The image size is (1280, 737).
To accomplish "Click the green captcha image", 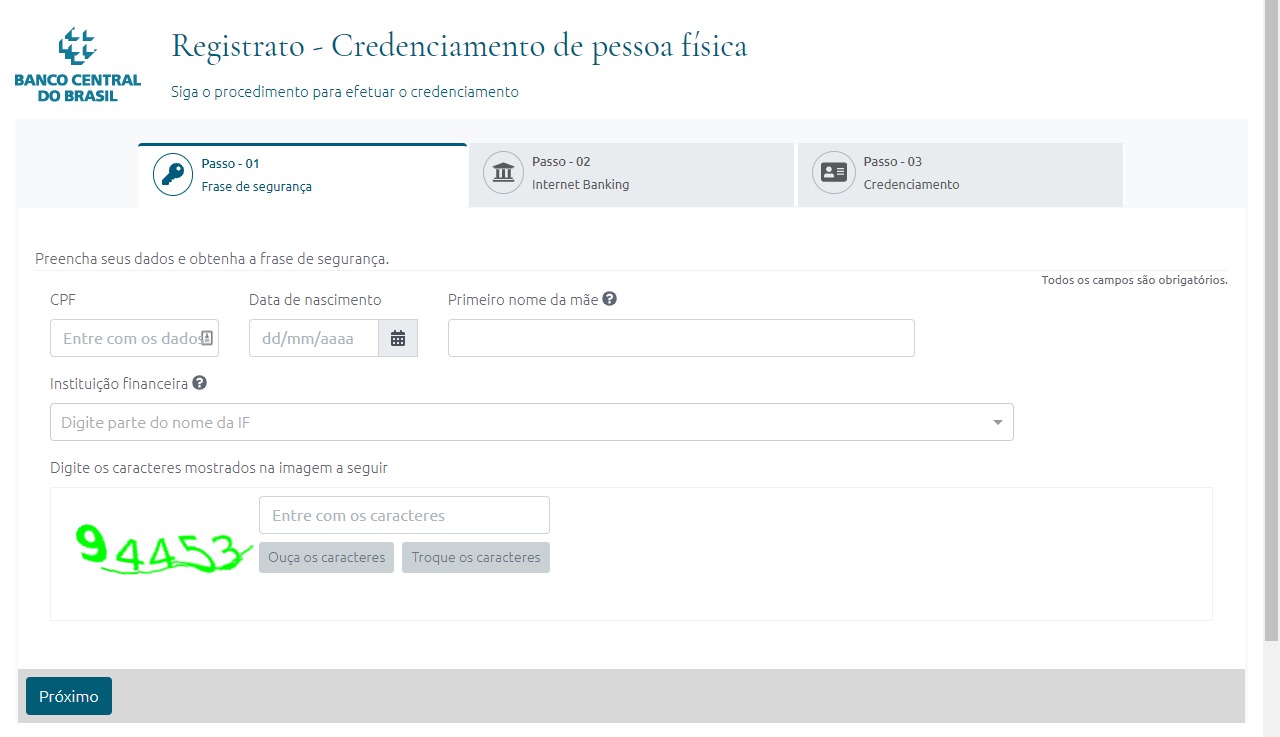I will pos(164,551).
